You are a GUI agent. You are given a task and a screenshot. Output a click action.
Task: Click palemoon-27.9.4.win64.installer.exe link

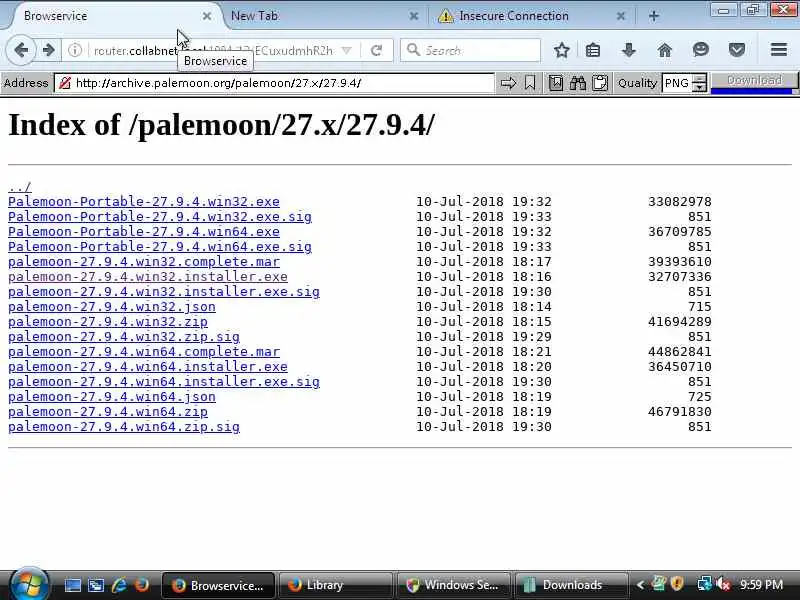148,366
